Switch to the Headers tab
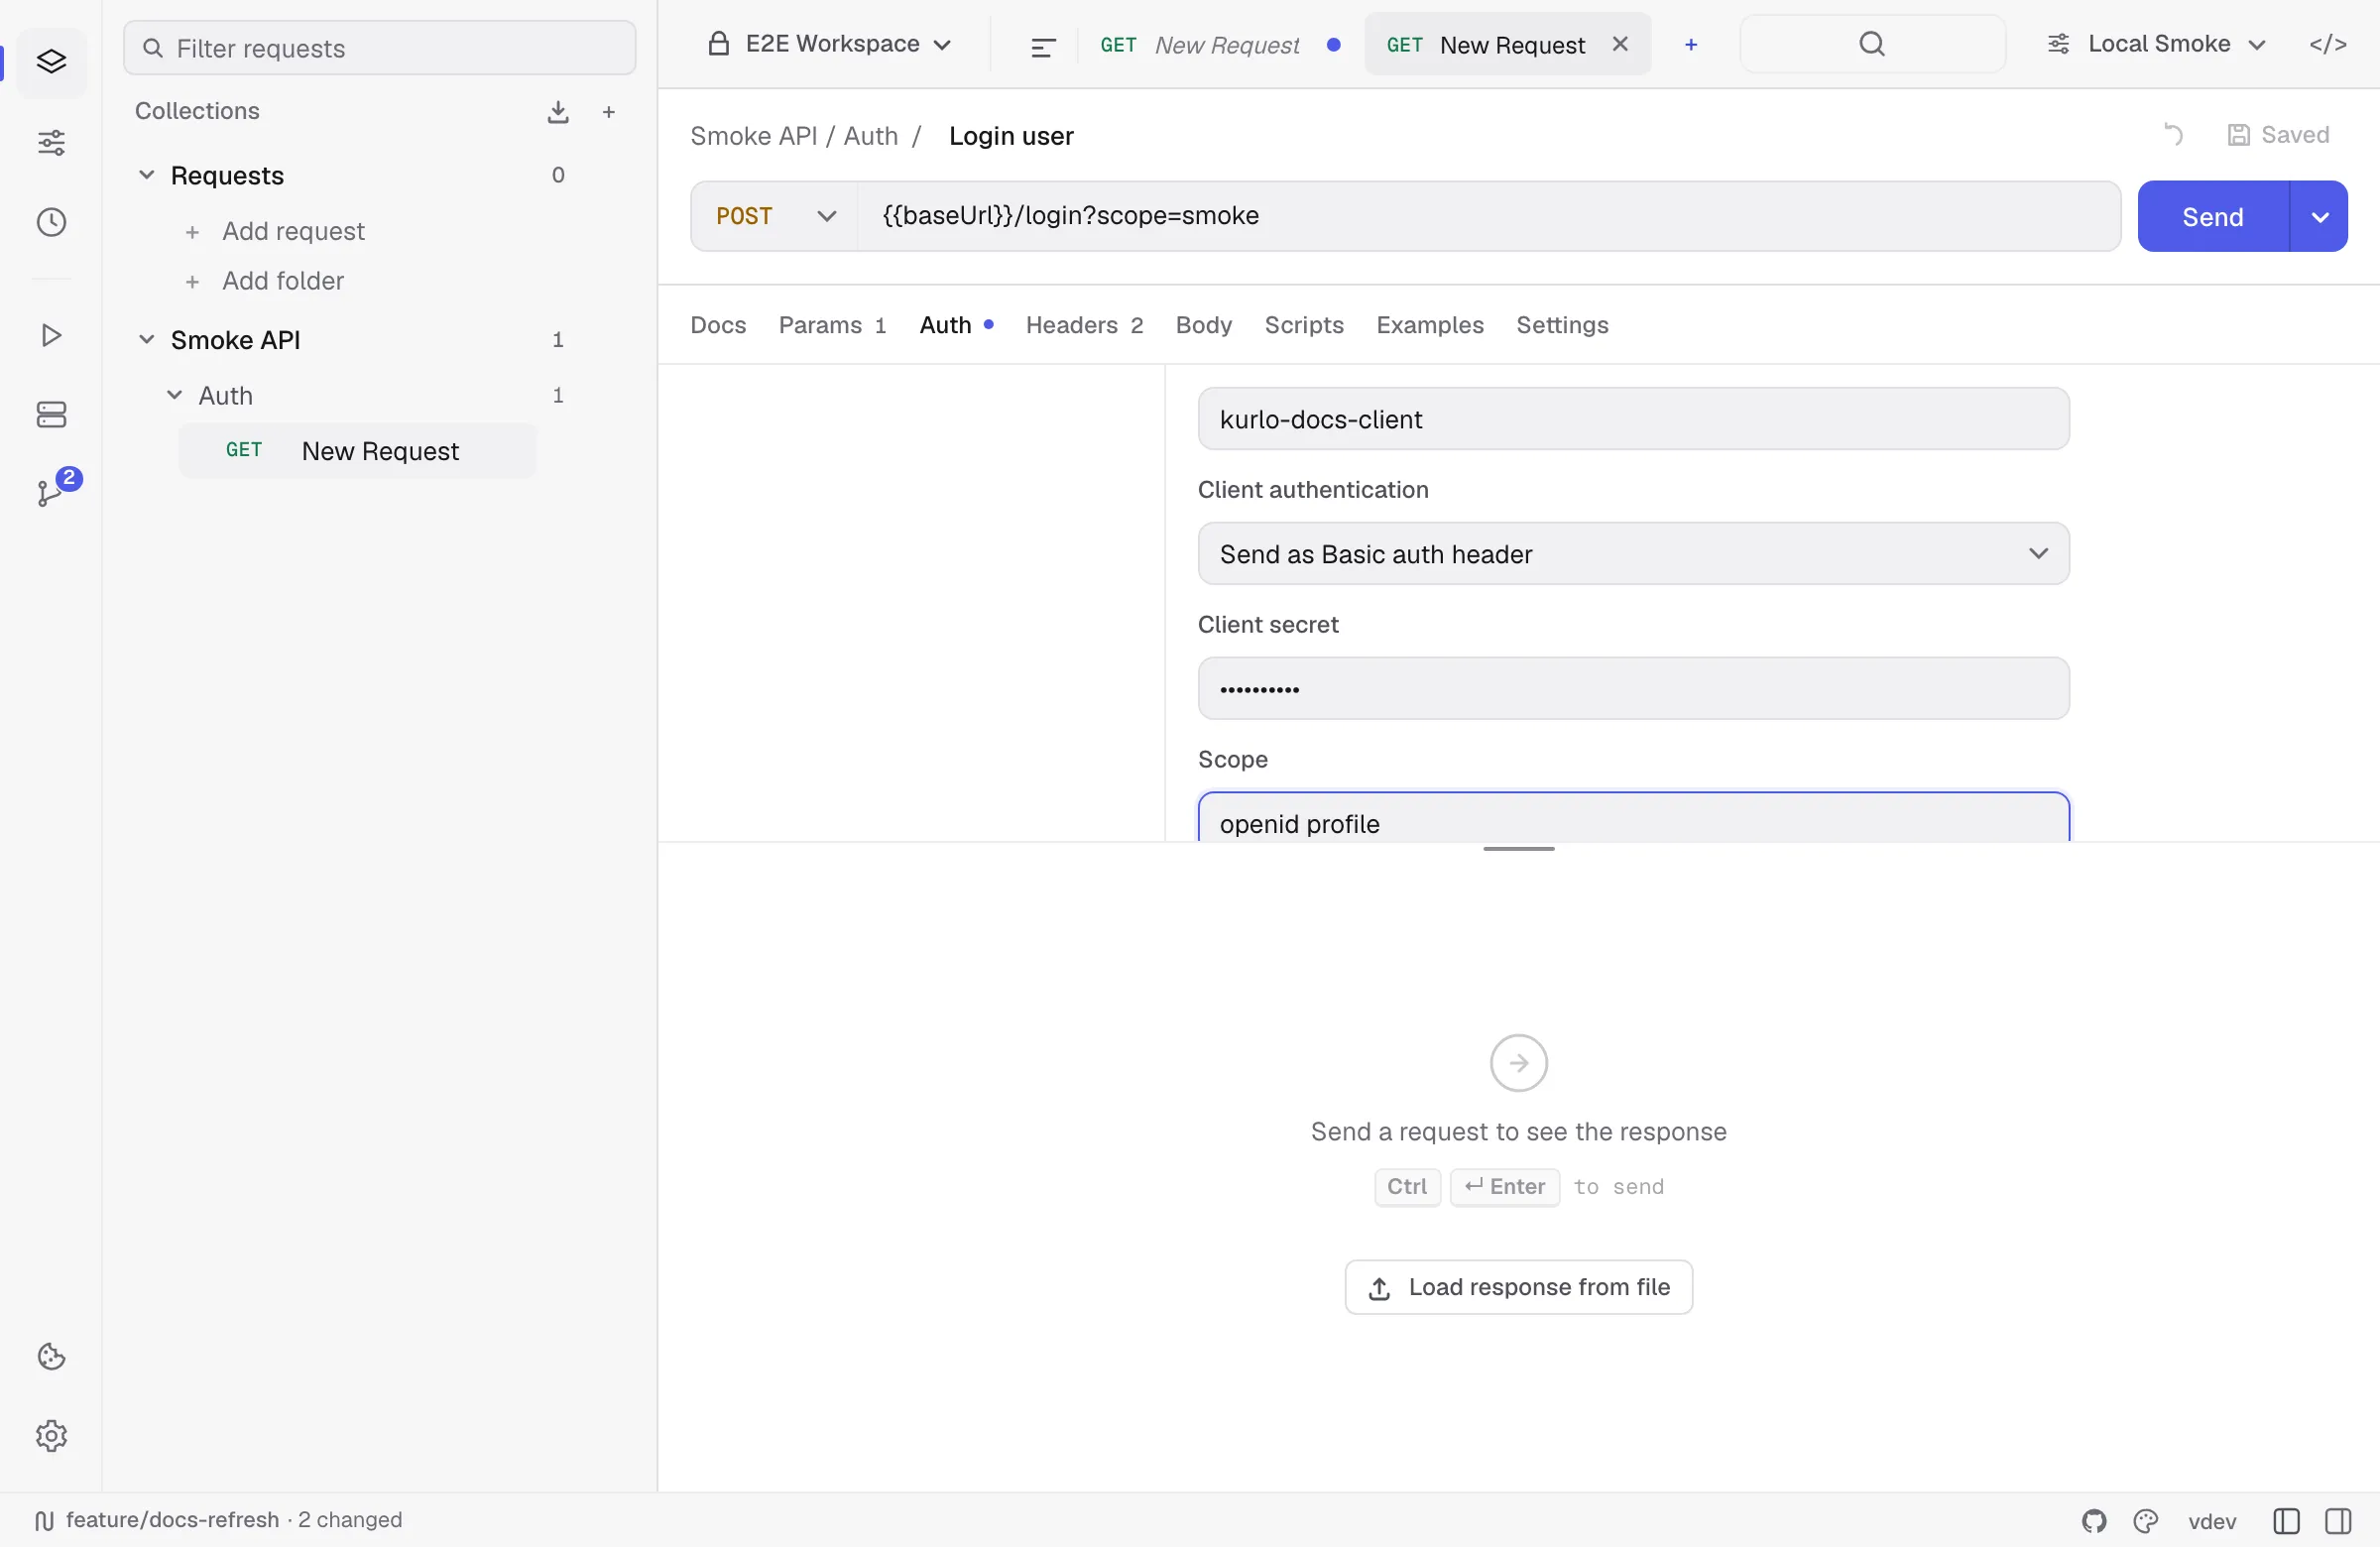This screenshot has height=1547, width=2380. pos(1084,325)
